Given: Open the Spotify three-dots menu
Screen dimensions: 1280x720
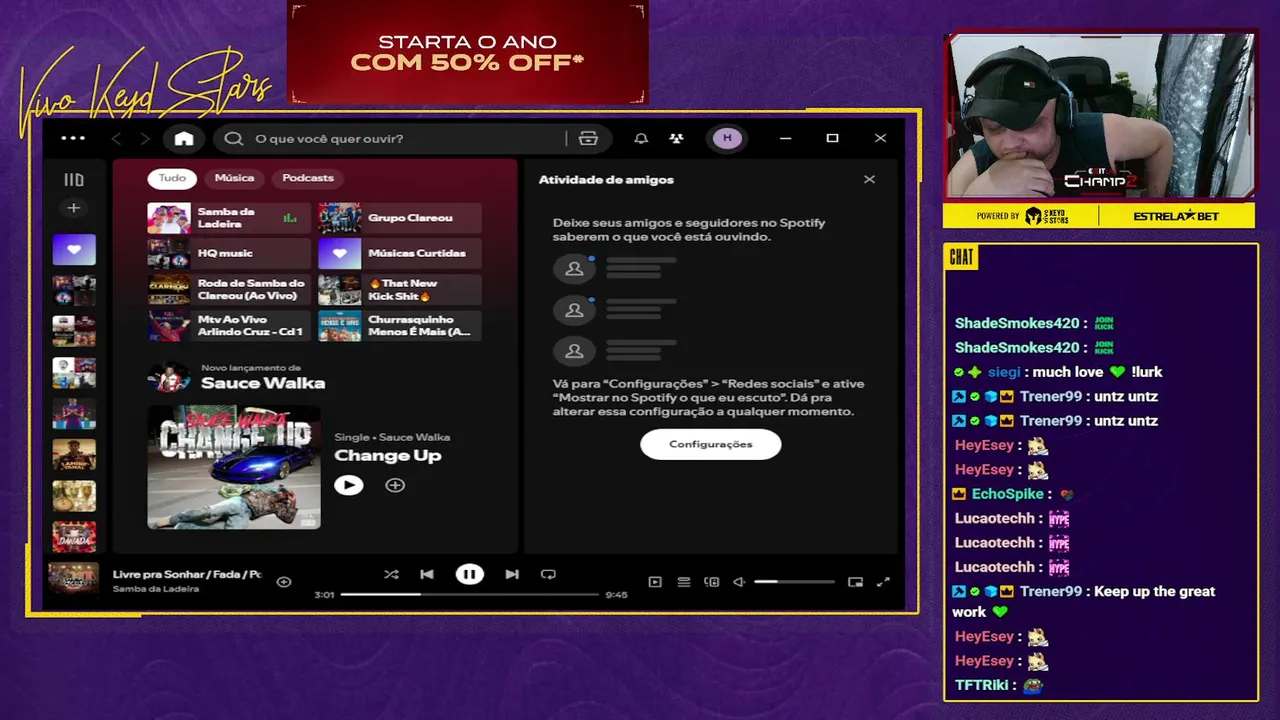Looking at the screenshot, I should [73, 138].
